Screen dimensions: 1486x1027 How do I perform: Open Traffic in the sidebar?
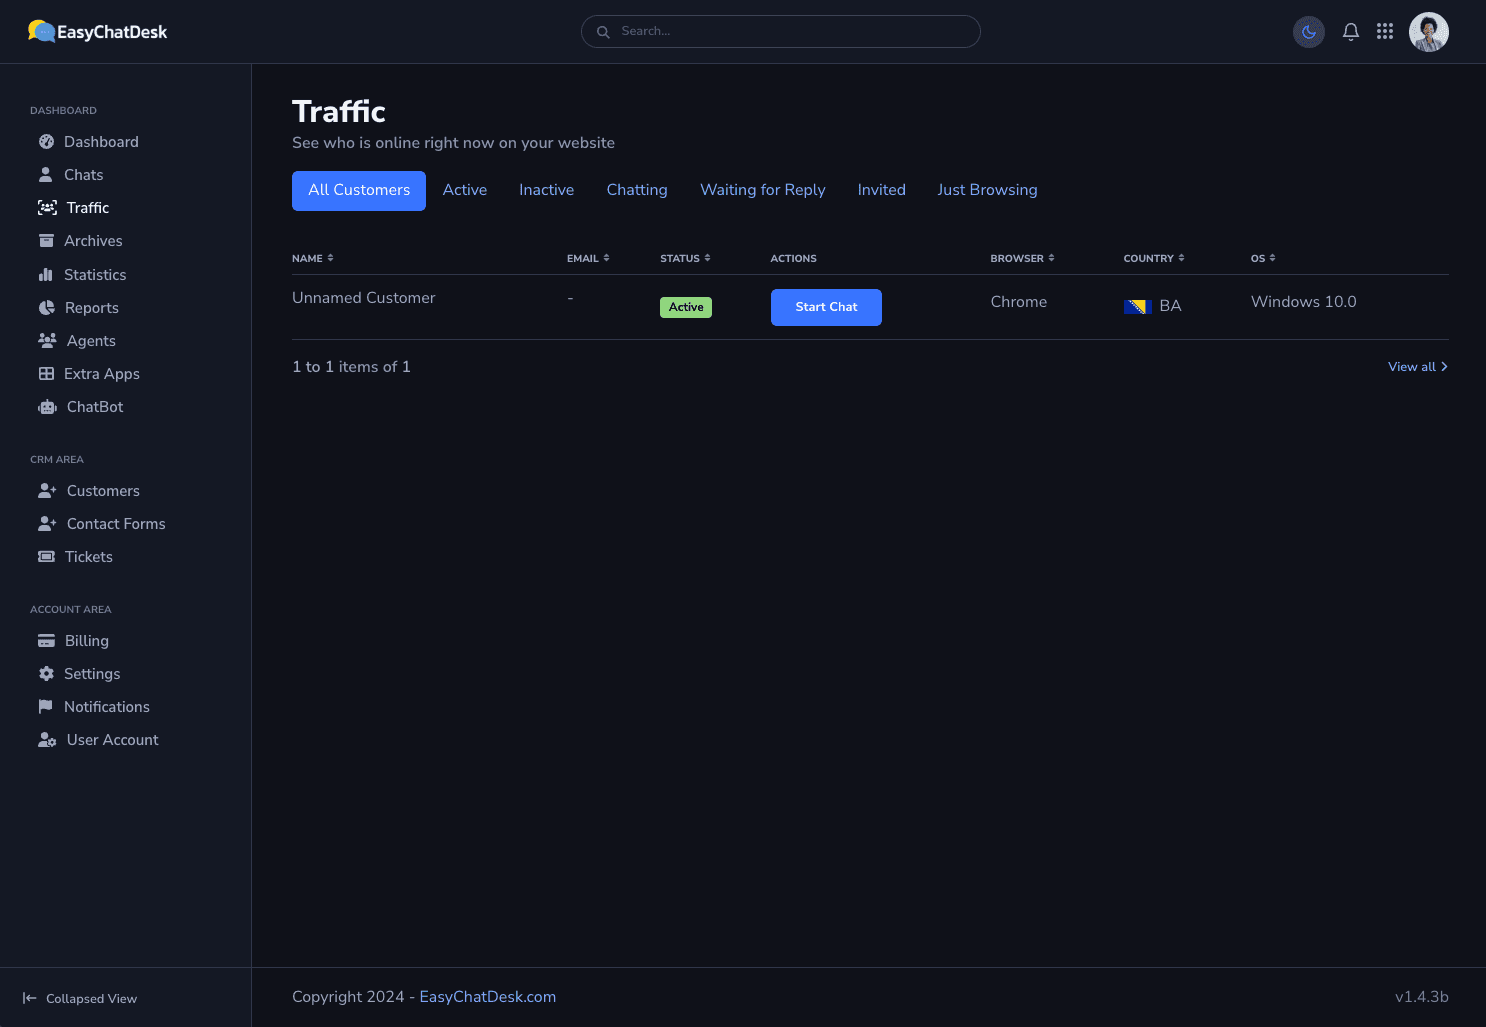tap(73, 208)
